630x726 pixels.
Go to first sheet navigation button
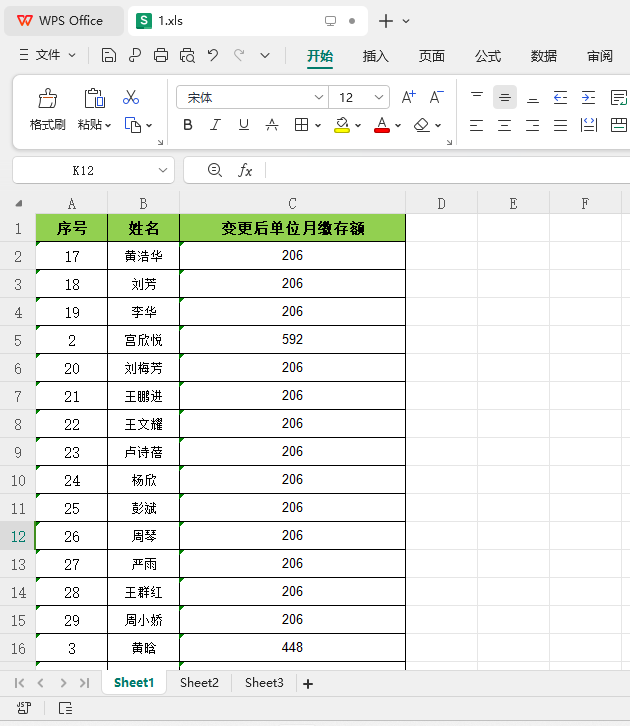click(19, 682)
